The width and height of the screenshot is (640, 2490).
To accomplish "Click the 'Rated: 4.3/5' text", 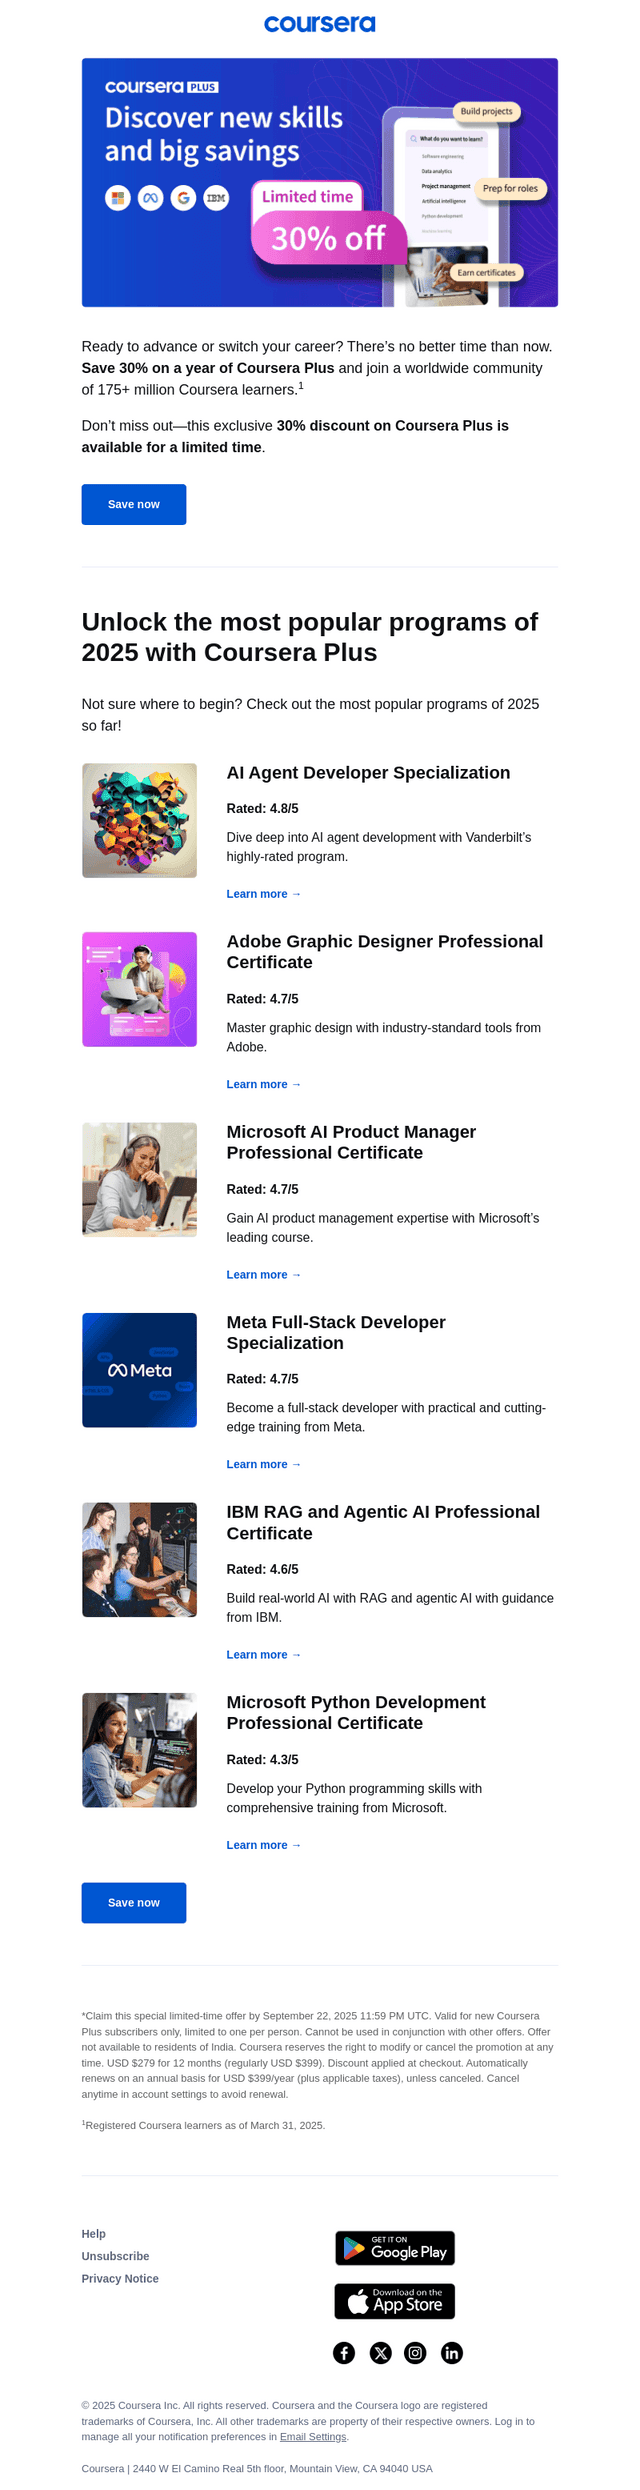I will click(x=263, y=1759).
